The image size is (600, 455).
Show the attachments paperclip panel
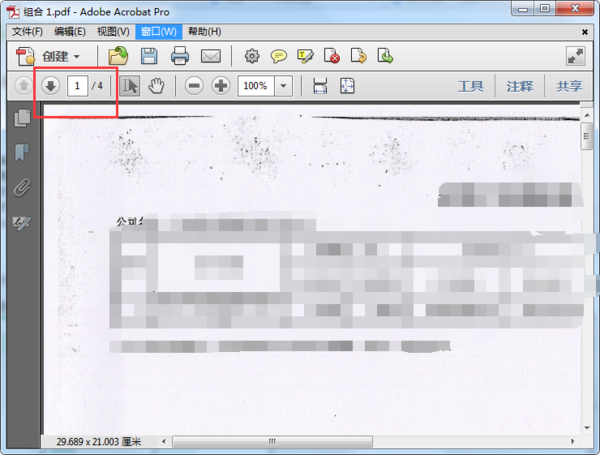pyautogui.click(x=22, y=188)
